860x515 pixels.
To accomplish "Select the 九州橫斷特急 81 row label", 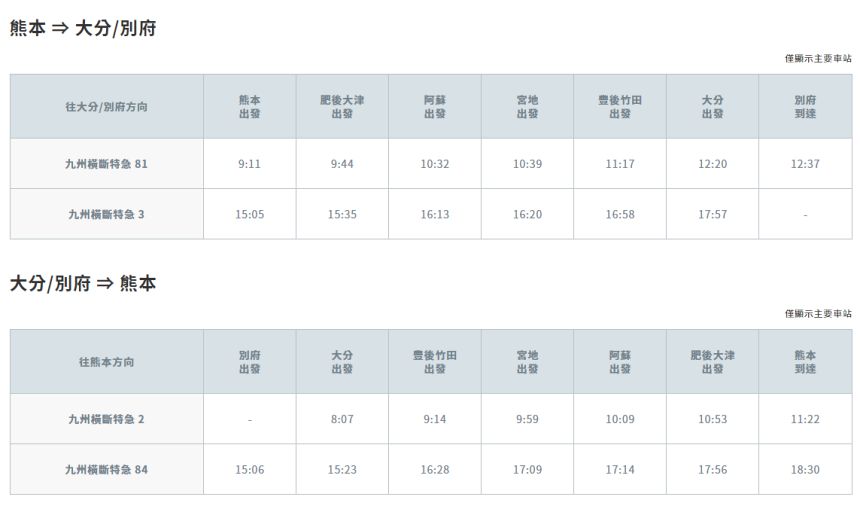I will point(106,163).
